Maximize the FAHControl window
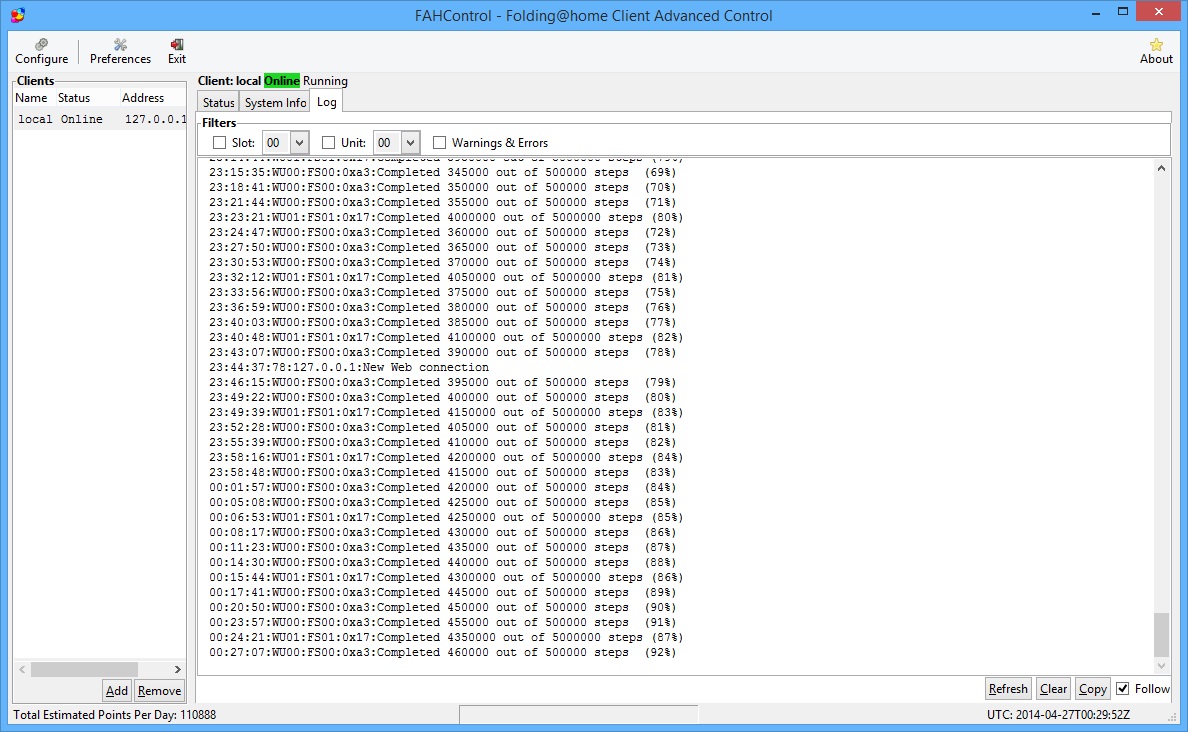 coord(1123,12)
